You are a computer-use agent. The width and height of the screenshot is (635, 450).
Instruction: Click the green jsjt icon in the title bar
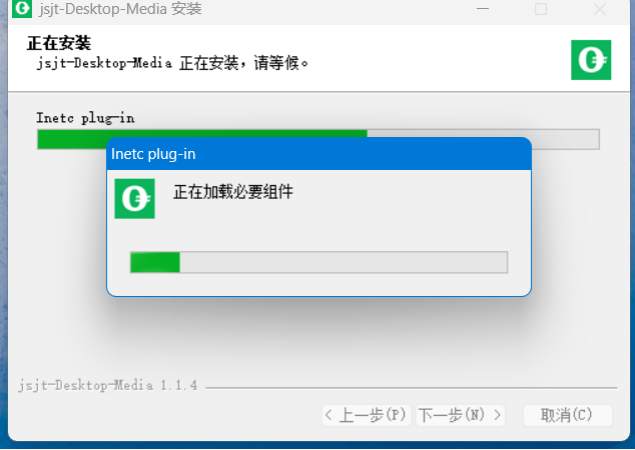coord(22,9)
